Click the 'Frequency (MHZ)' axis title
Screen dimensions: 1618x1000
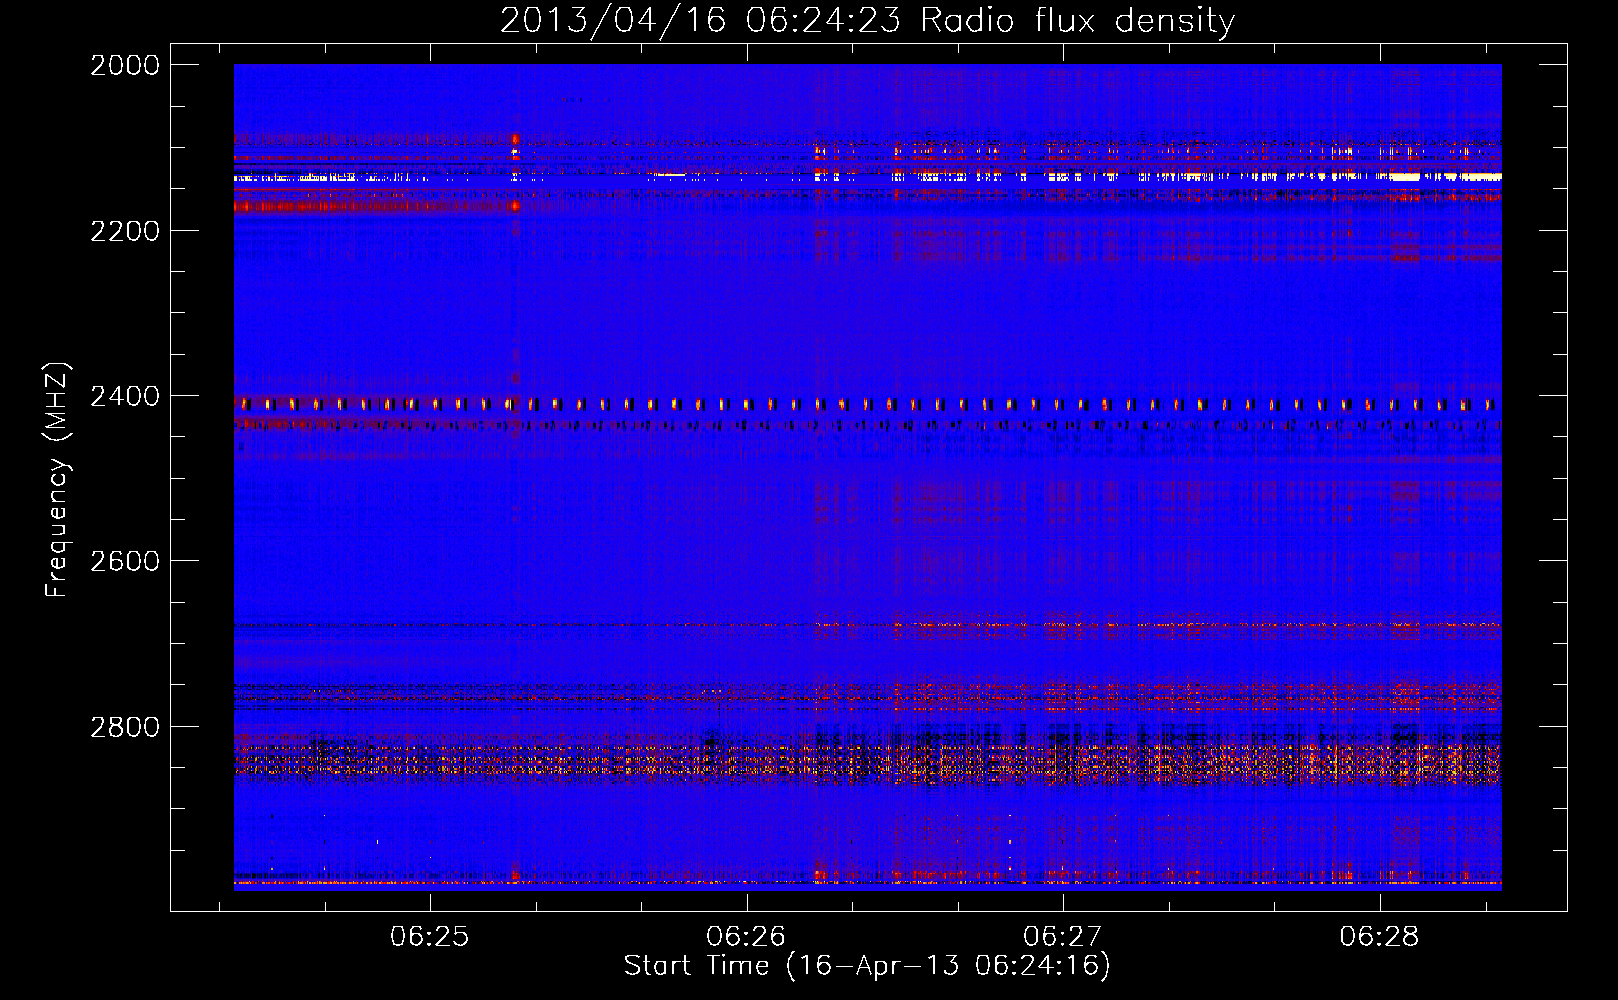point(57,480)
